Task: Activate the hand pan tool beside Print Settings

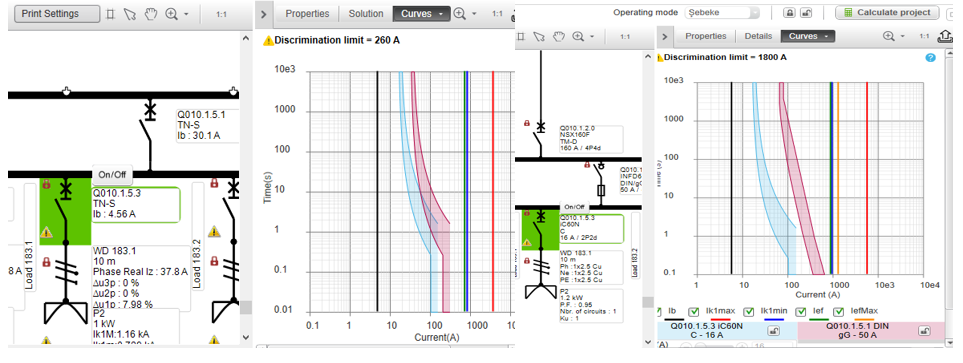Action: (x=150, y=14)
